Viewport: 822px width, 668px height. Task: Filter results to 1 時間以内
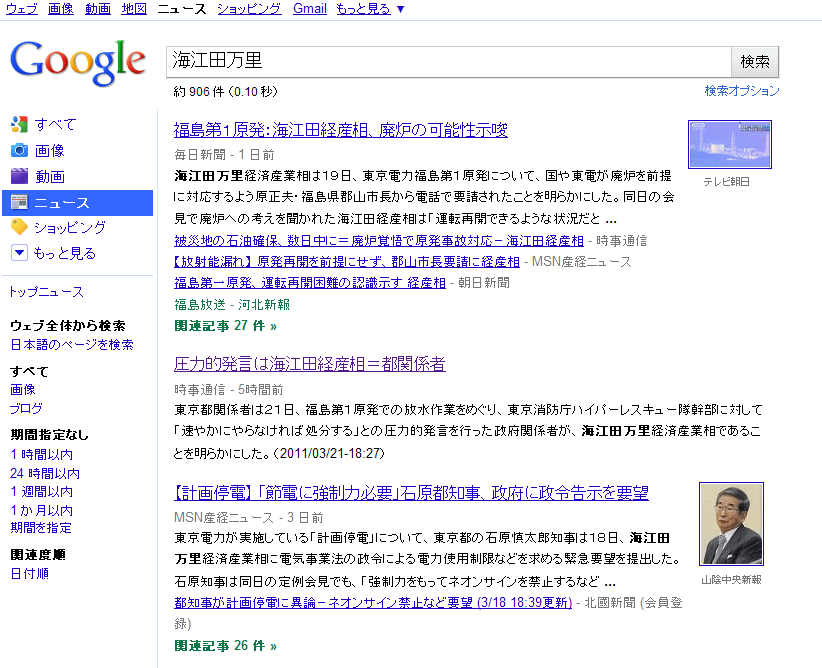pos(41,454)
